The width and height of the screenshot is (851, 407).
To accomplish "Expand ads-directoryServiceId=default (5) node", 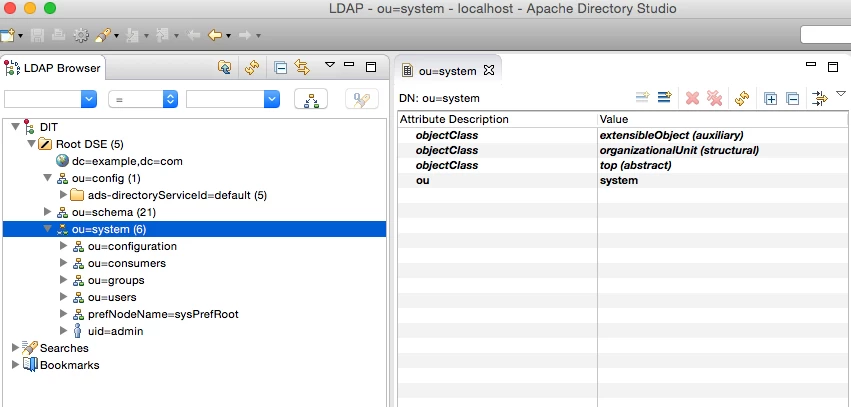I will click(63, 195).
